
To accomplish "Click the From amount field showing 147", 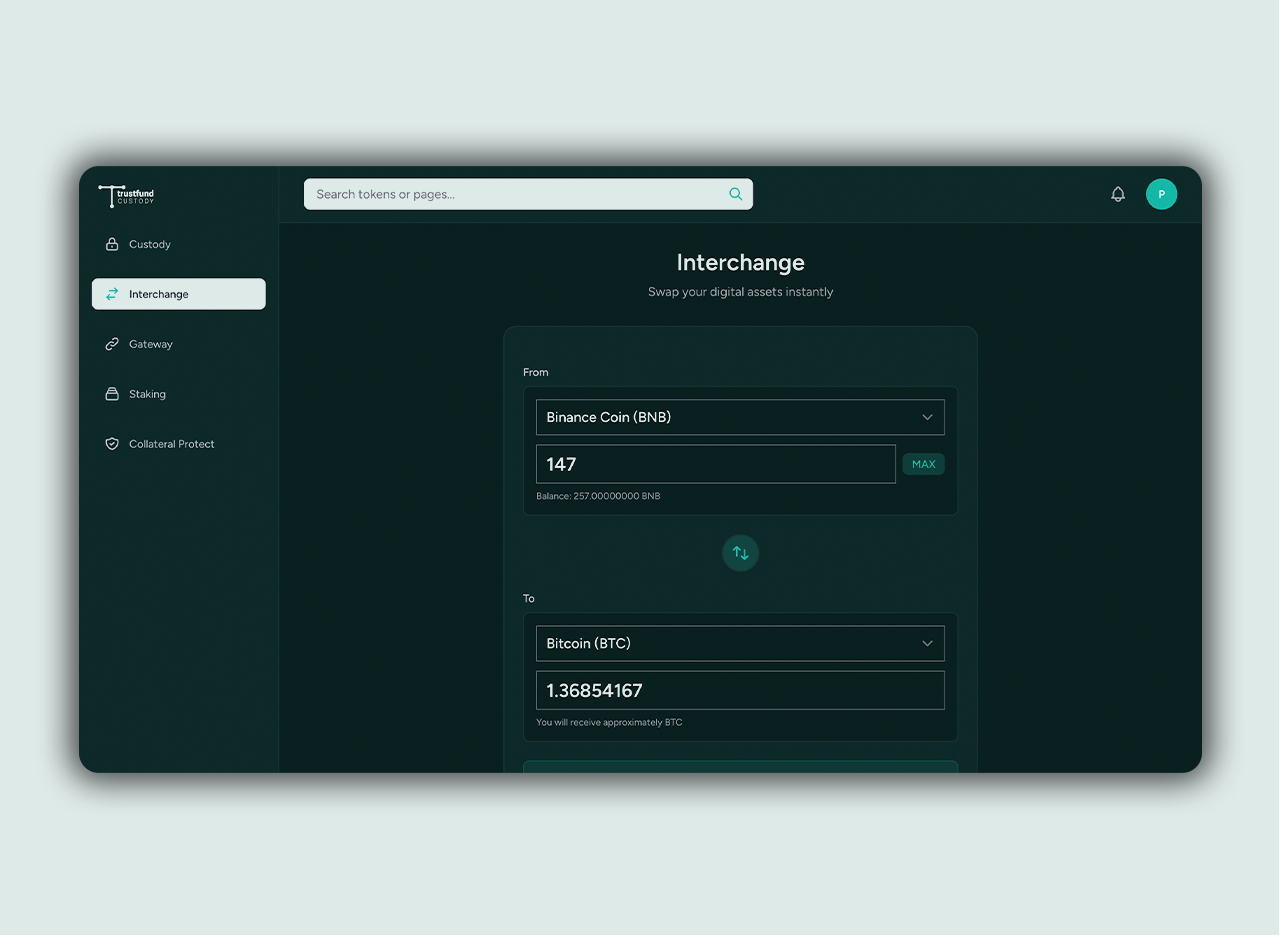I will tap(715, 464).
